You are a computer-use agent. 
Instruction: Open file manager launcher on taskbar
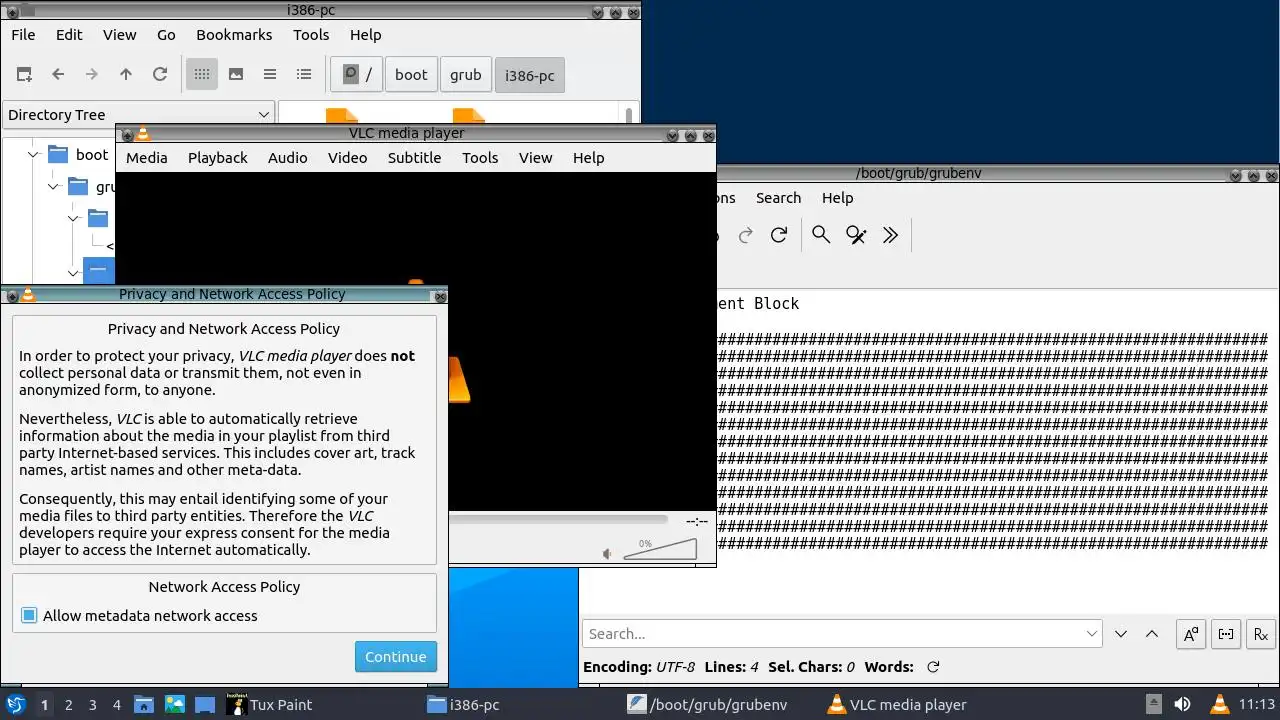coord(143,704)
